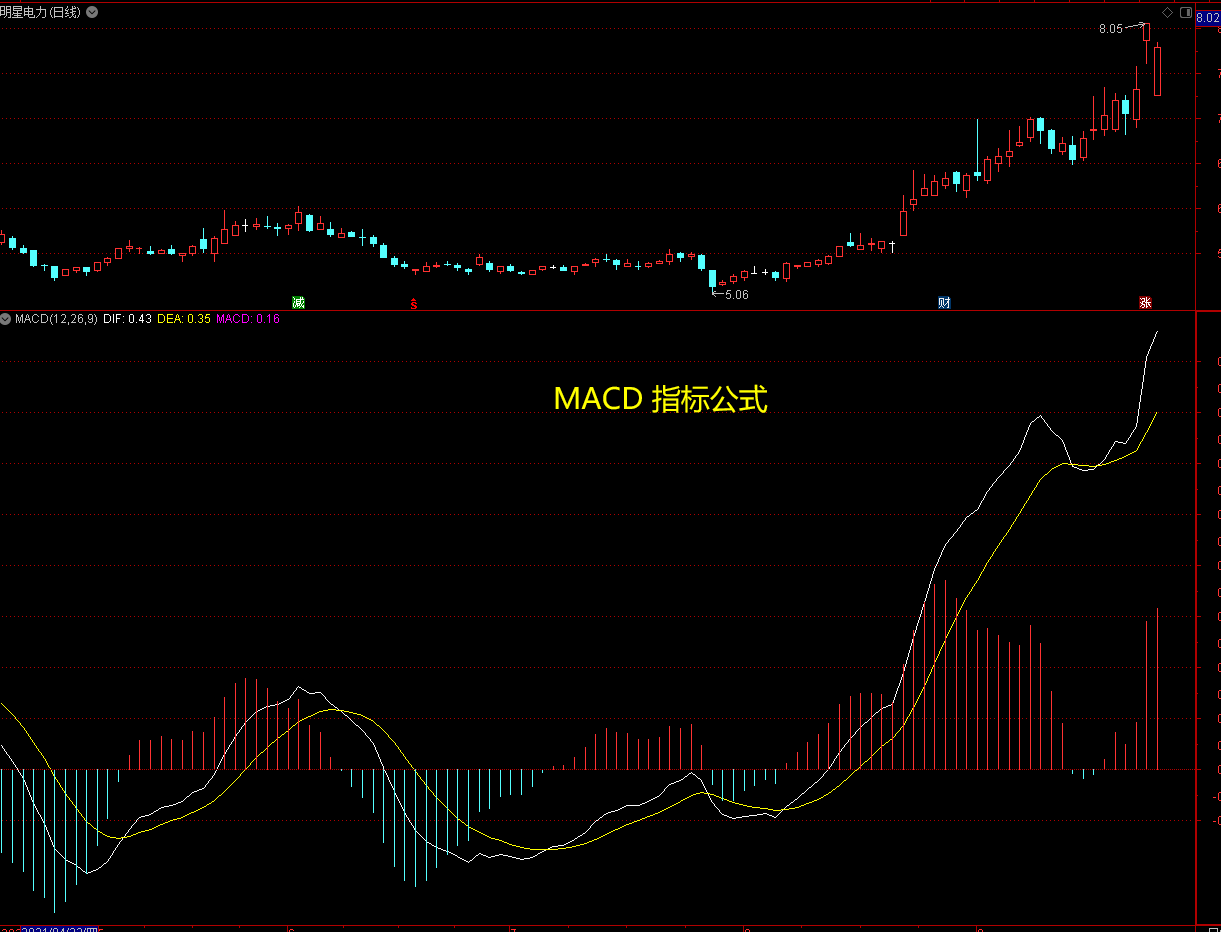Open the MACD(12,26,9) parameter menu

coord(56,320)
